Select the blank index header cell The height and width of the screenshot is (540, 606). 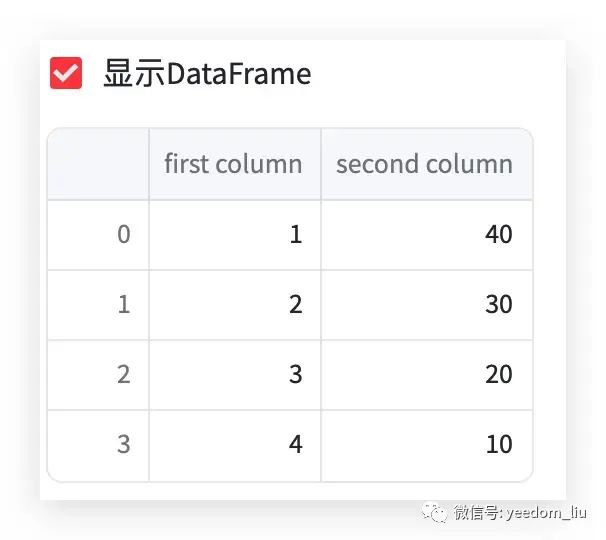98,164
